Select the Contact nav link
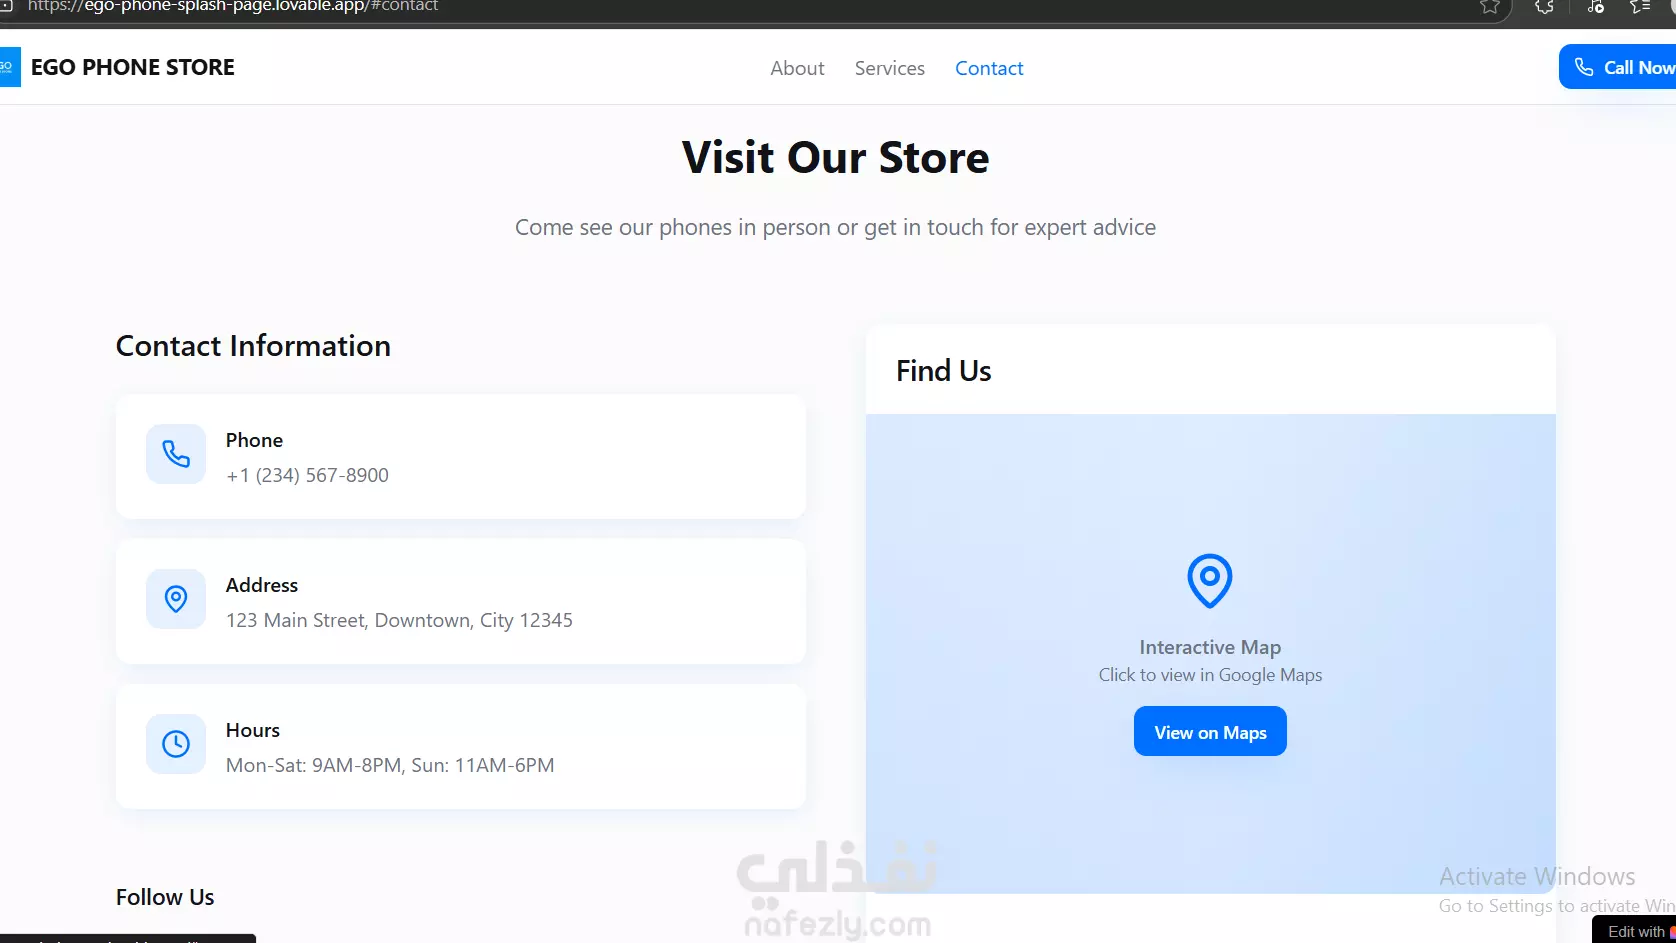The height and width of the screenshot is (943, 1676). 989,68
